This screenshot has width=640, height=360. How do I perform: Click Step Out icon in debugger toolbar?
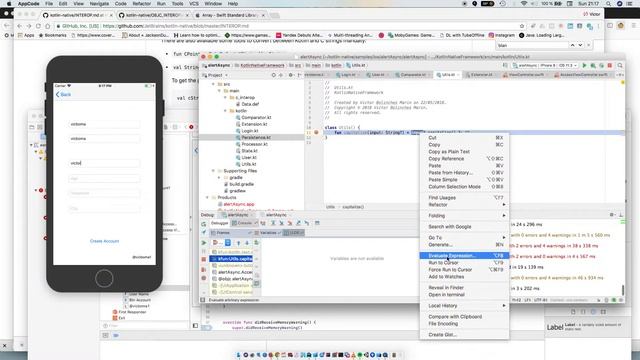(x=298, y=223)
